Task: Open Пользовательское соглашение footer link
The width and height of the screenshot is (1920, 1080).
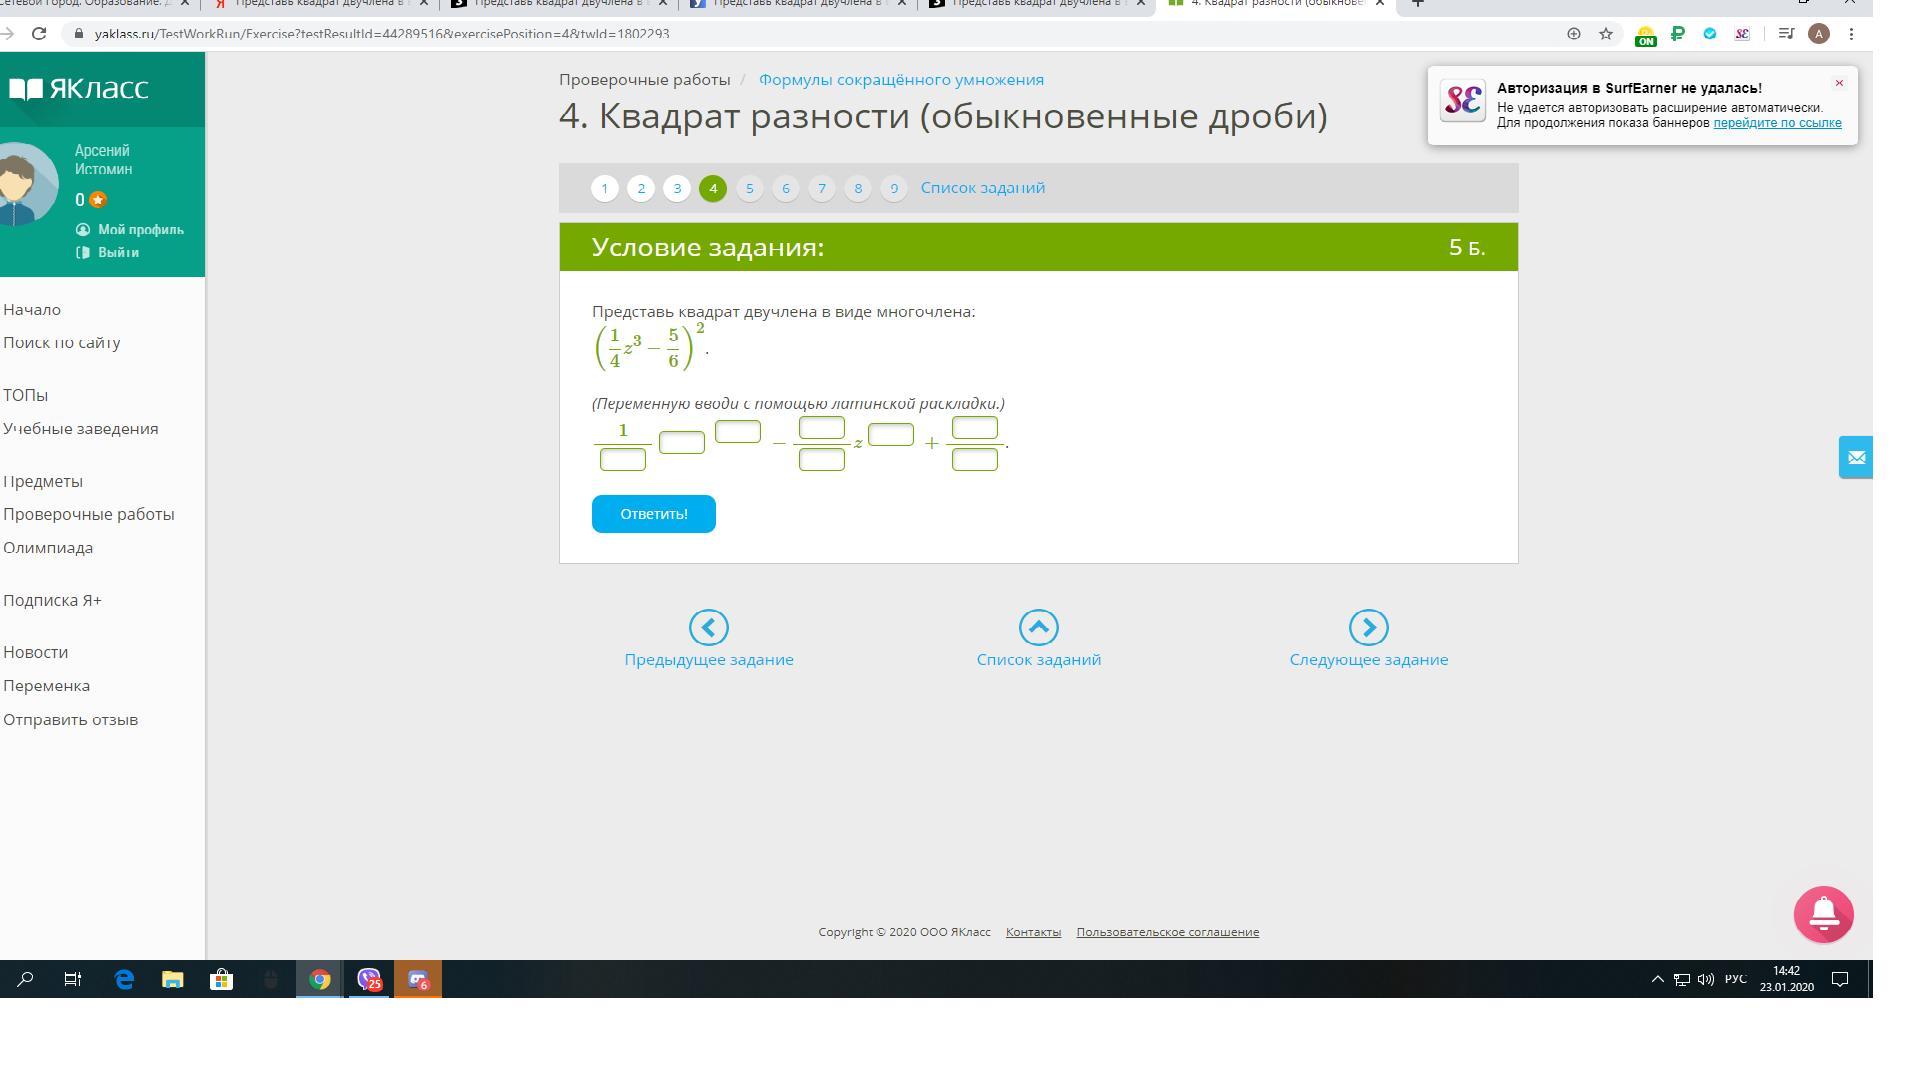Action: (x=1168, y=932)
